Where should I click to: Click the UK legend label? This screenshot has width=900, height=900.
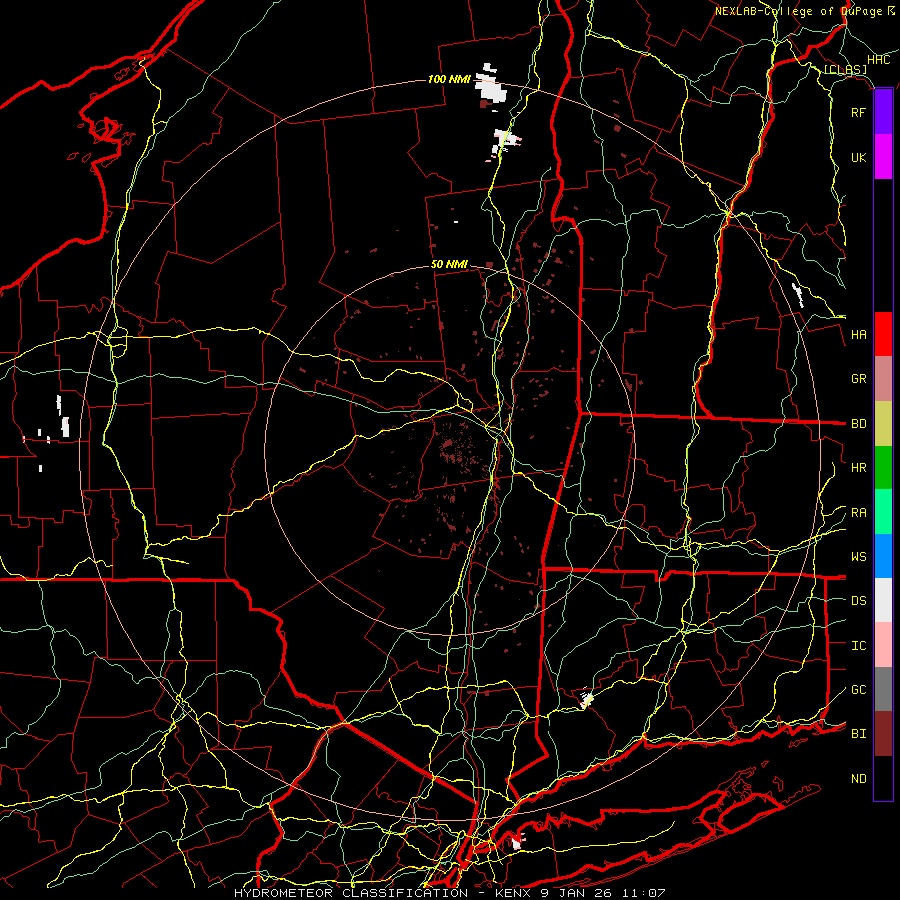point(858,157)
